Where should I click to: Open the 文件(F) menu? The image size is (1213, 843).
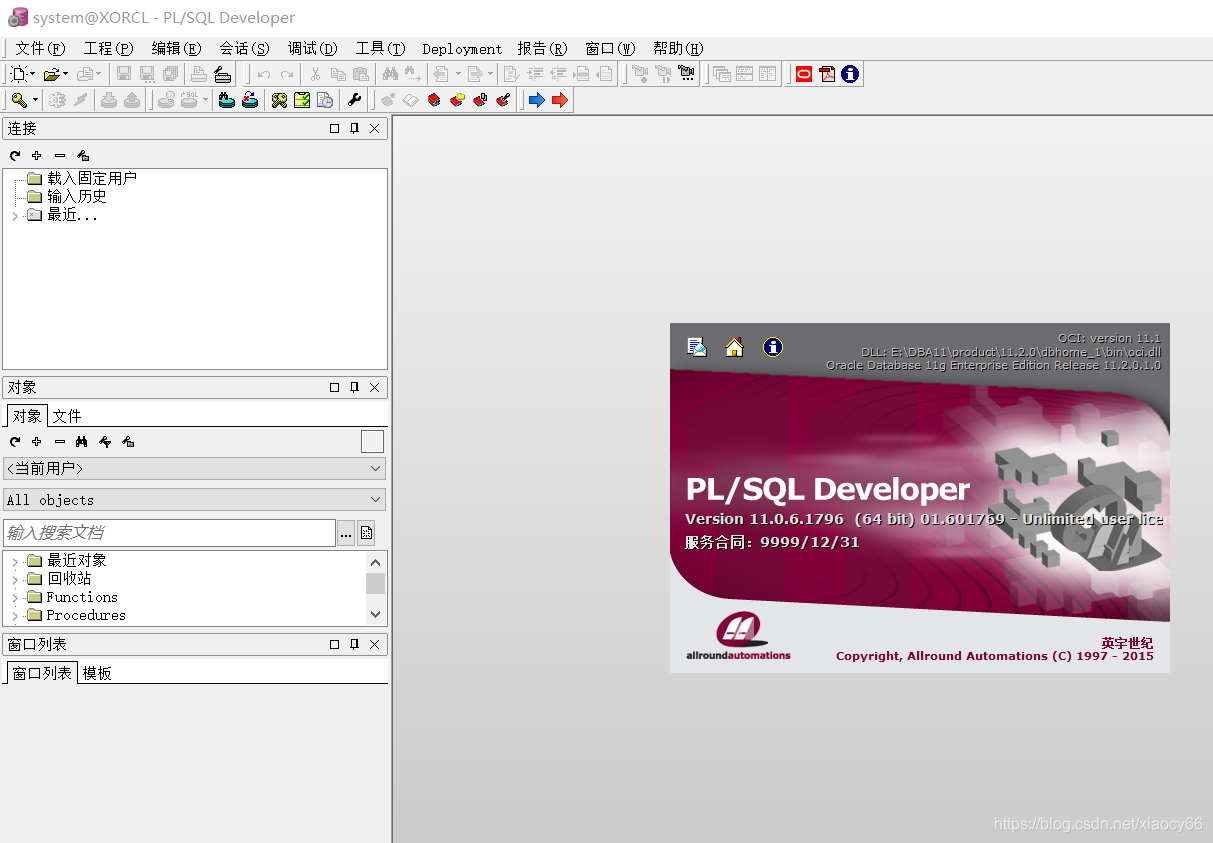(x=40, y=48)
